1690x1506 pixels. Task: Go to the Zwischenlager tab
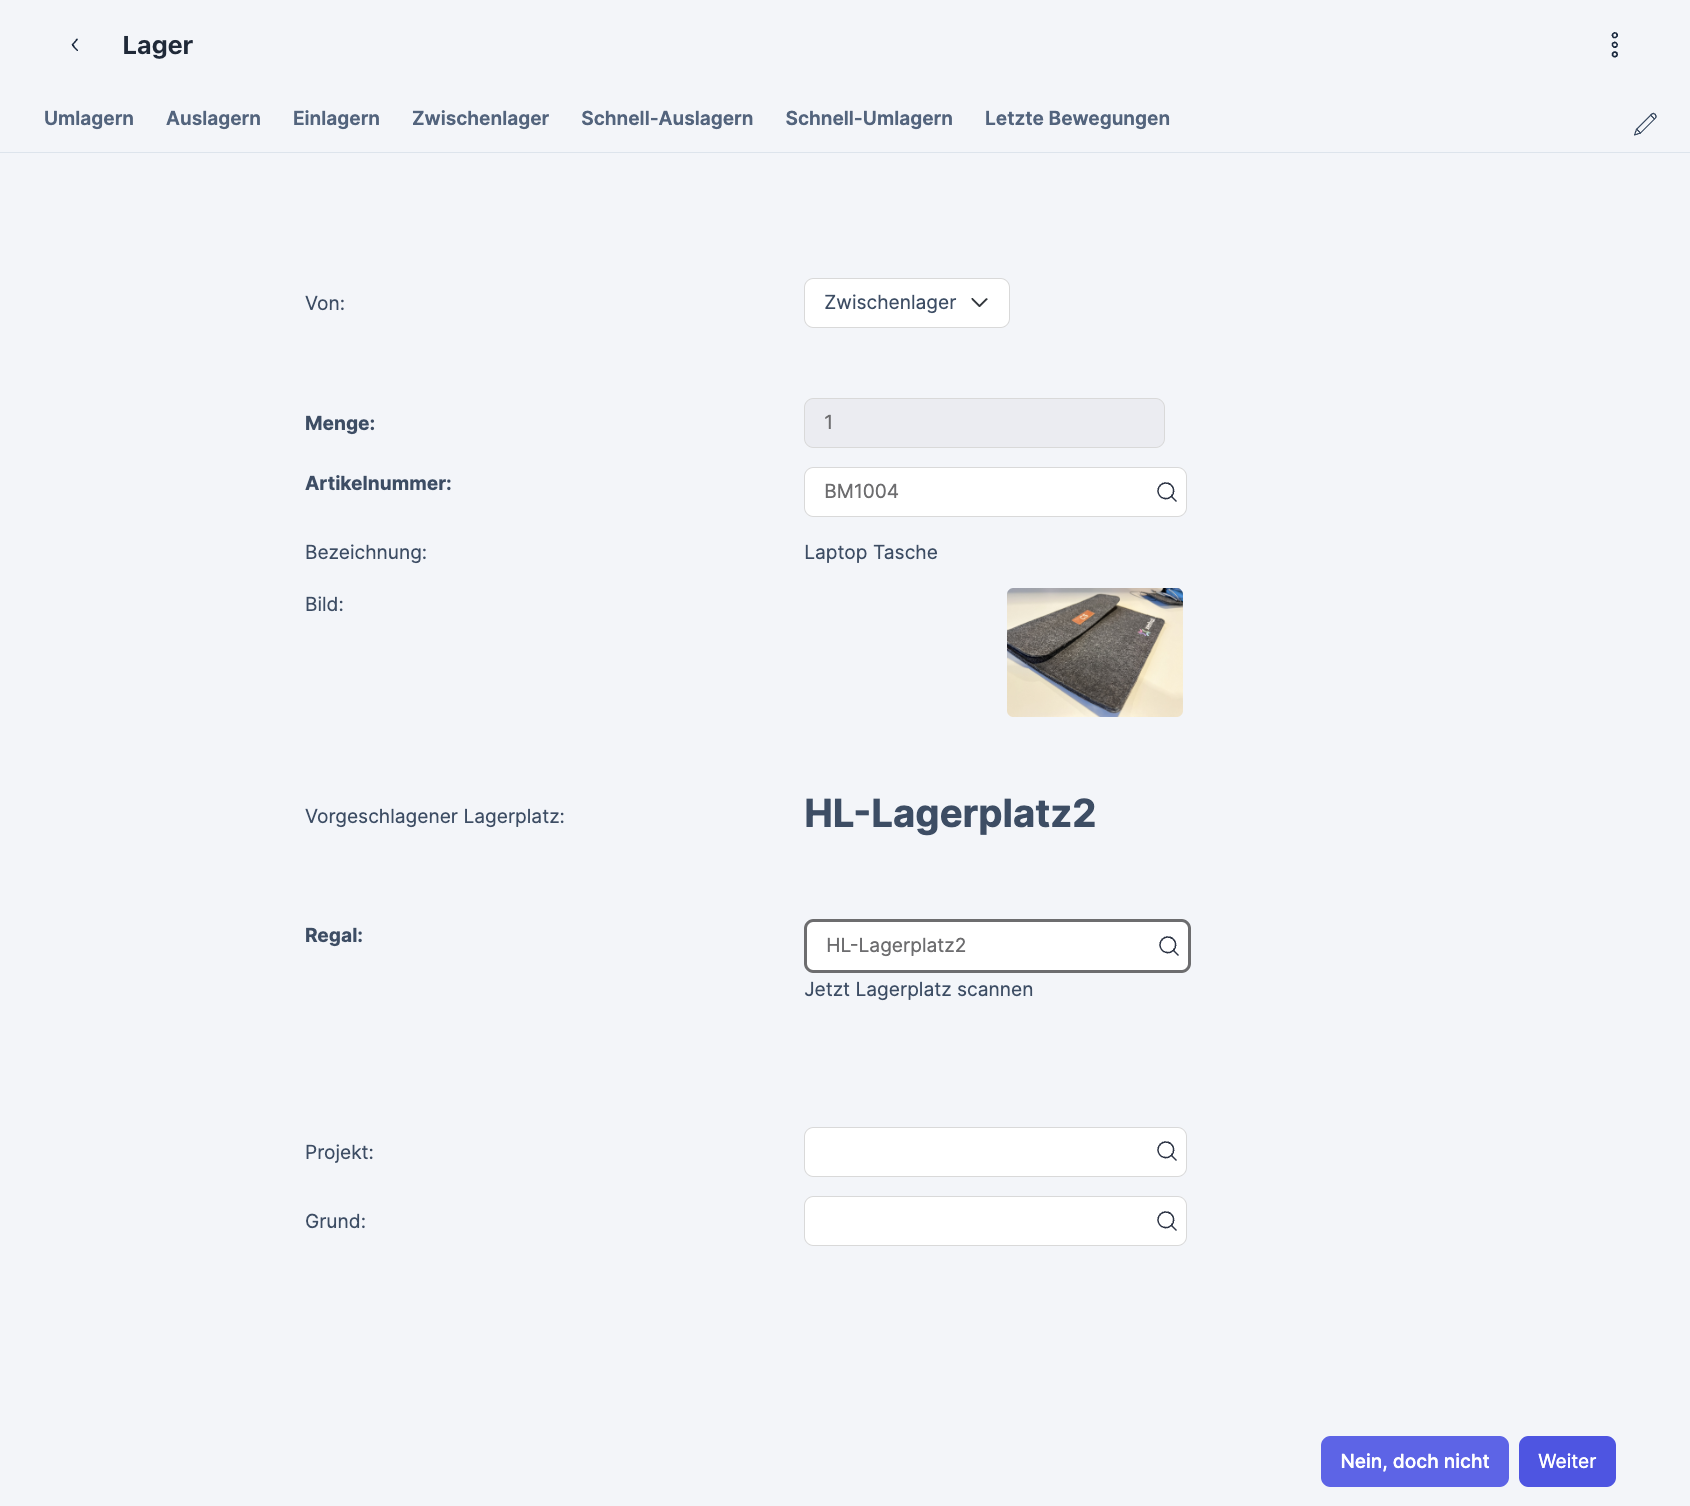pos(480,118)
